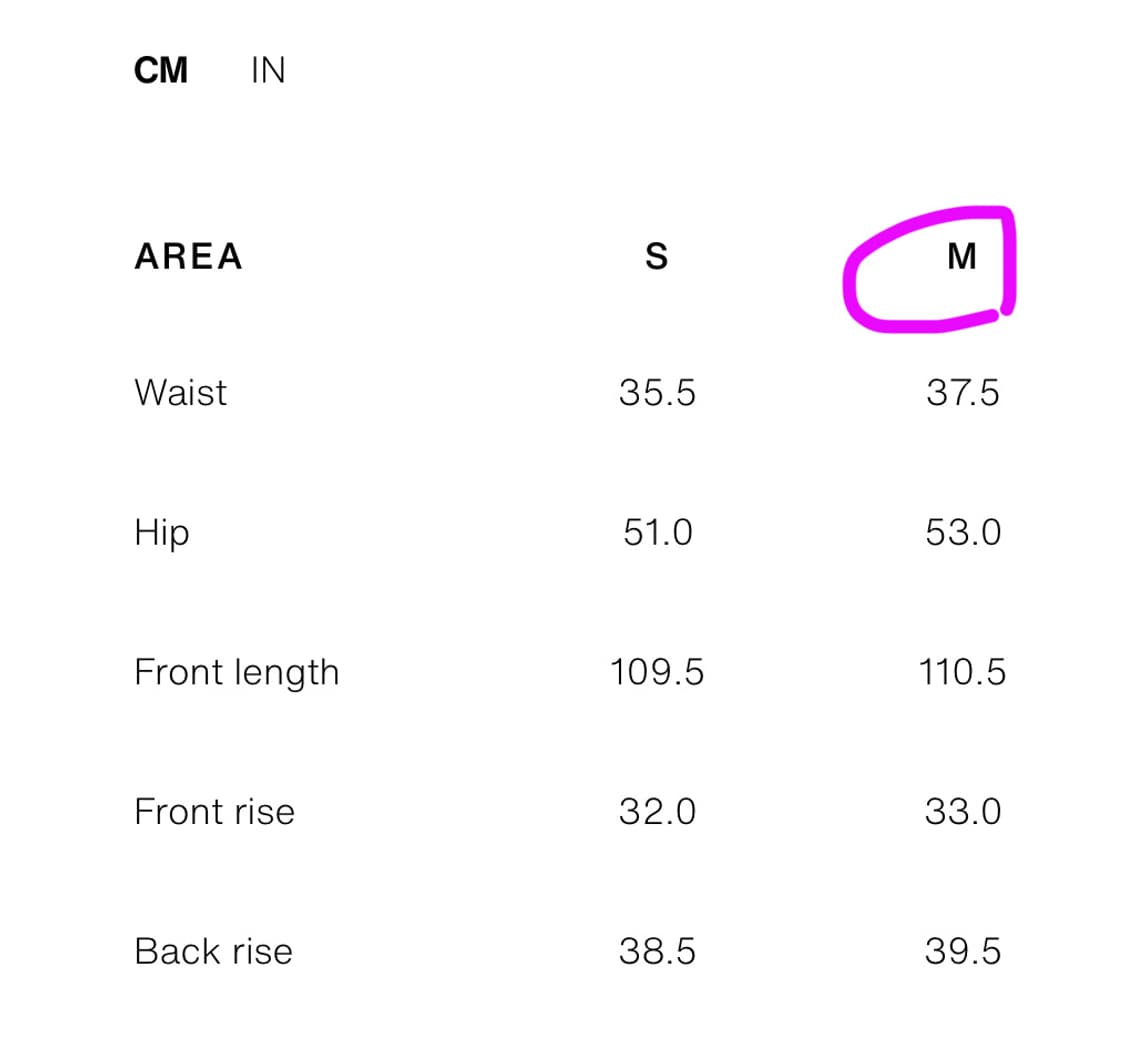Click the 38.5 back rise value

pyautogui.click(x=657, y=950)
